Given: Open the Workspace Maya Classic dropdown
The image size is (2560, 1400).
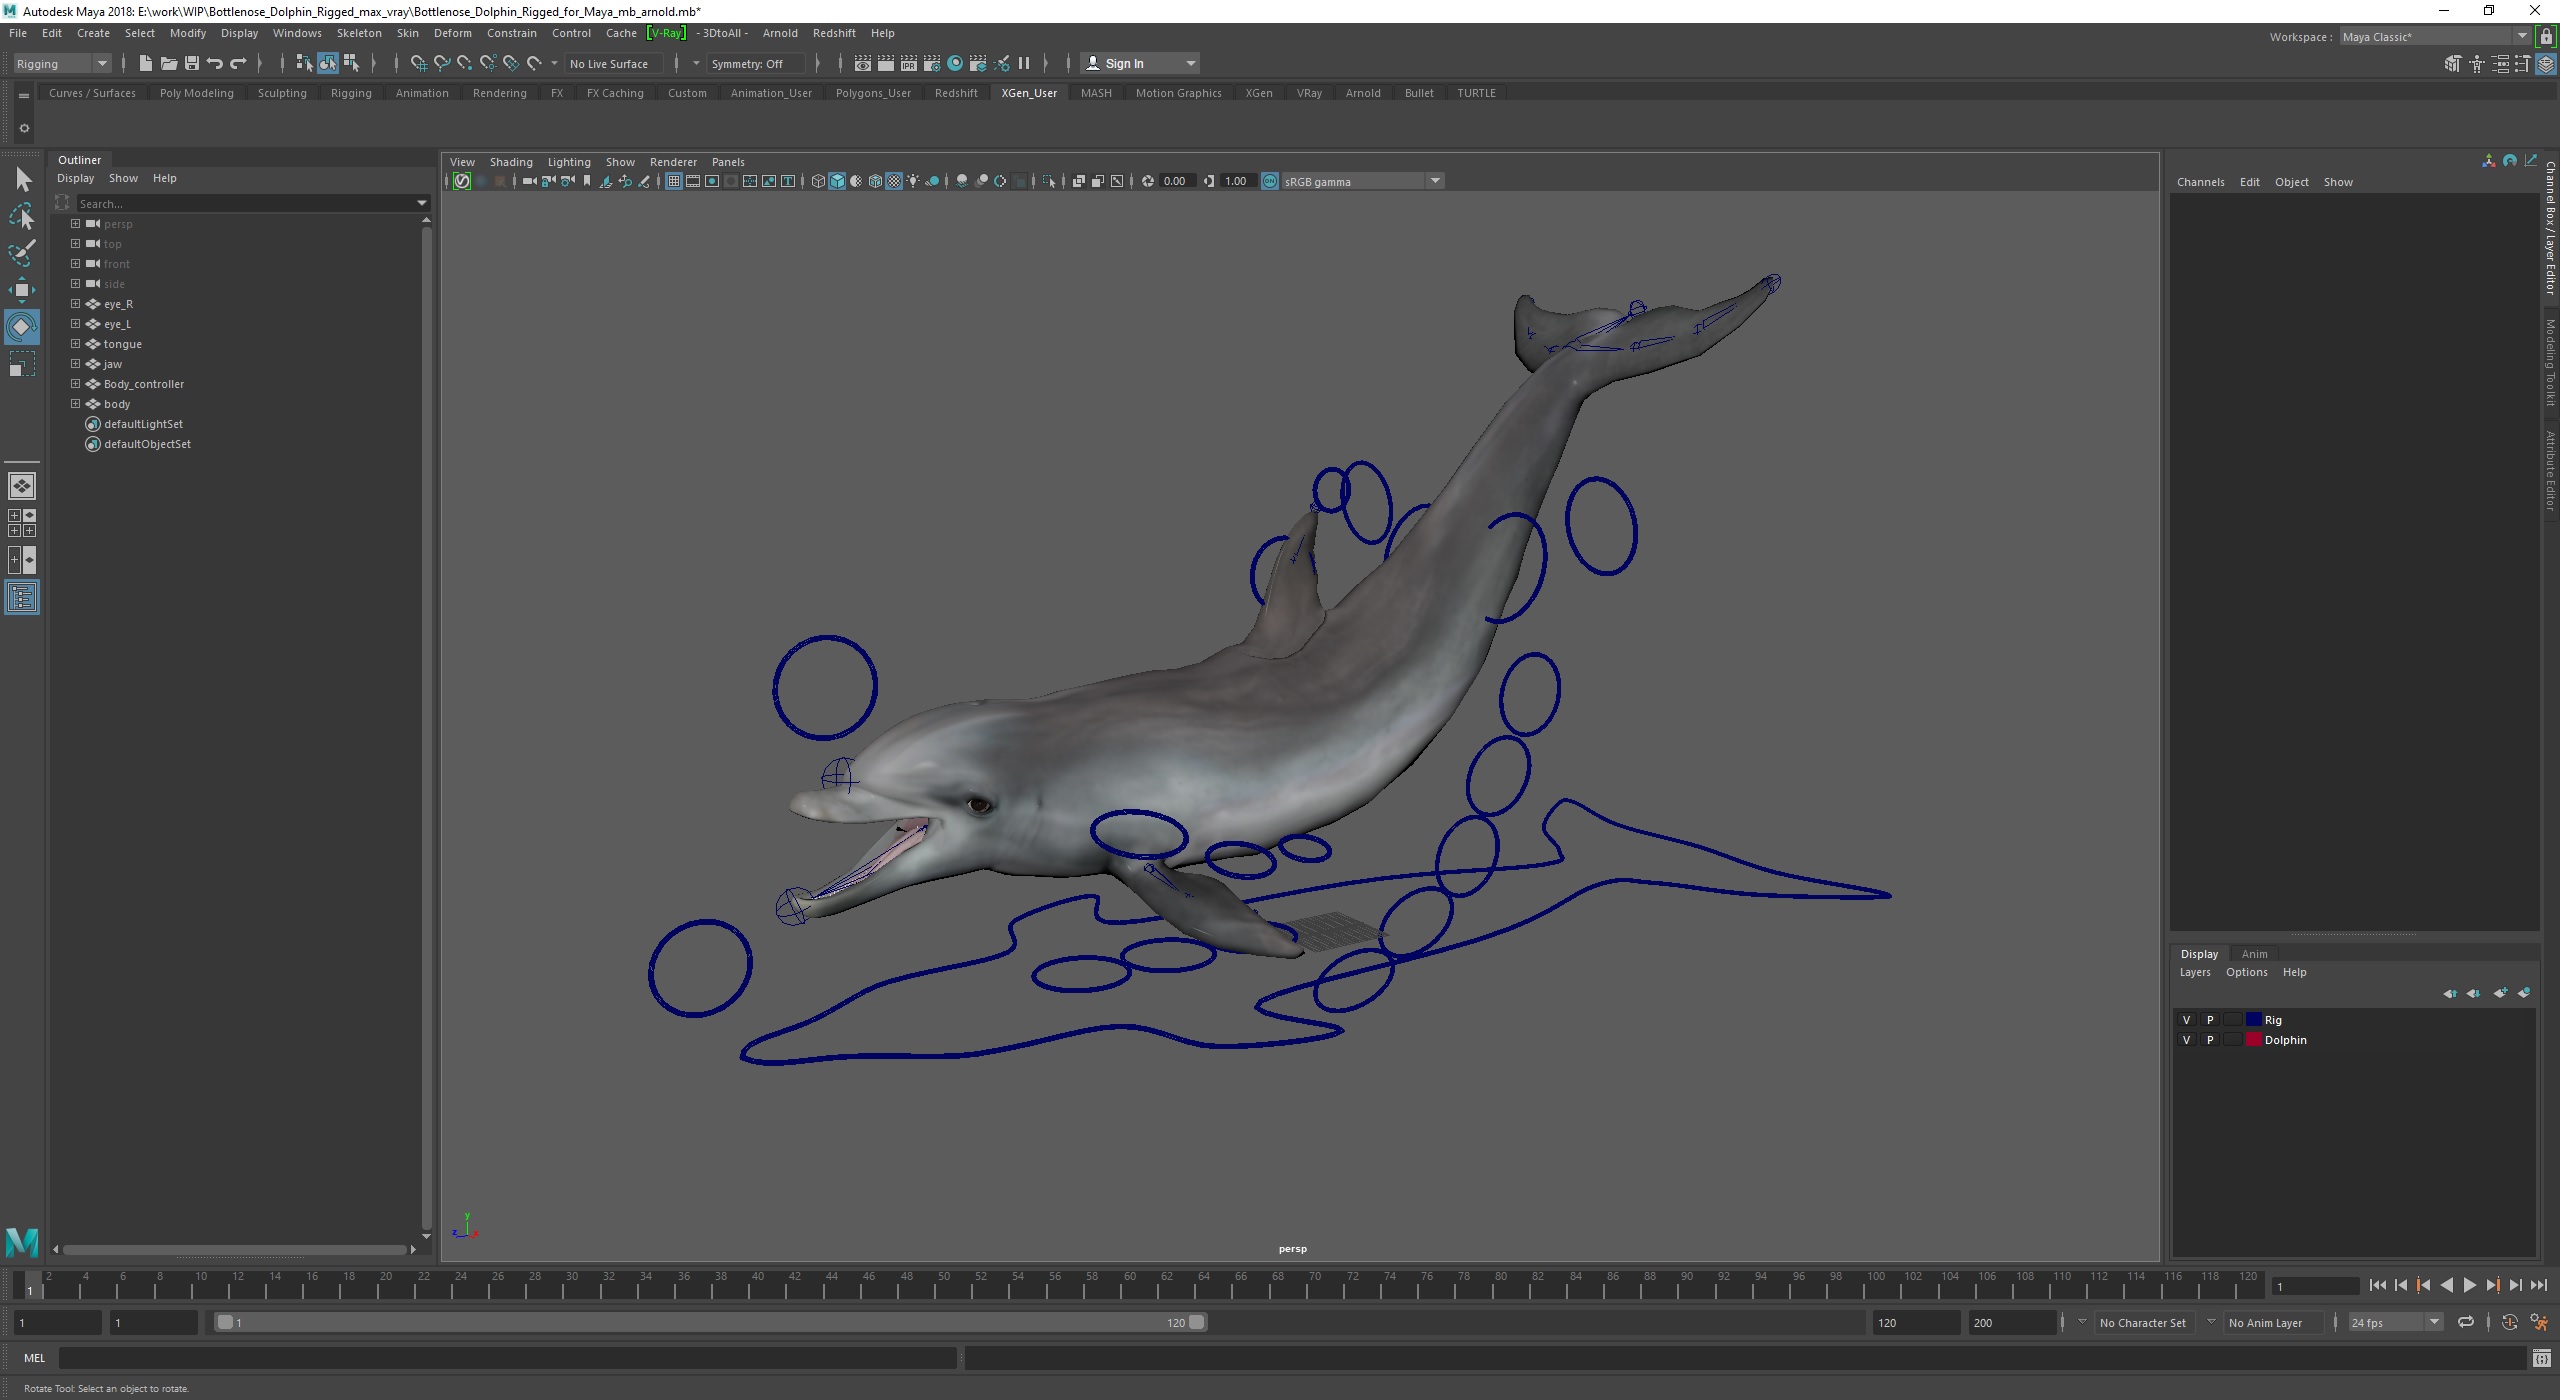Looking at the screenshot, I should (2434, 37).
